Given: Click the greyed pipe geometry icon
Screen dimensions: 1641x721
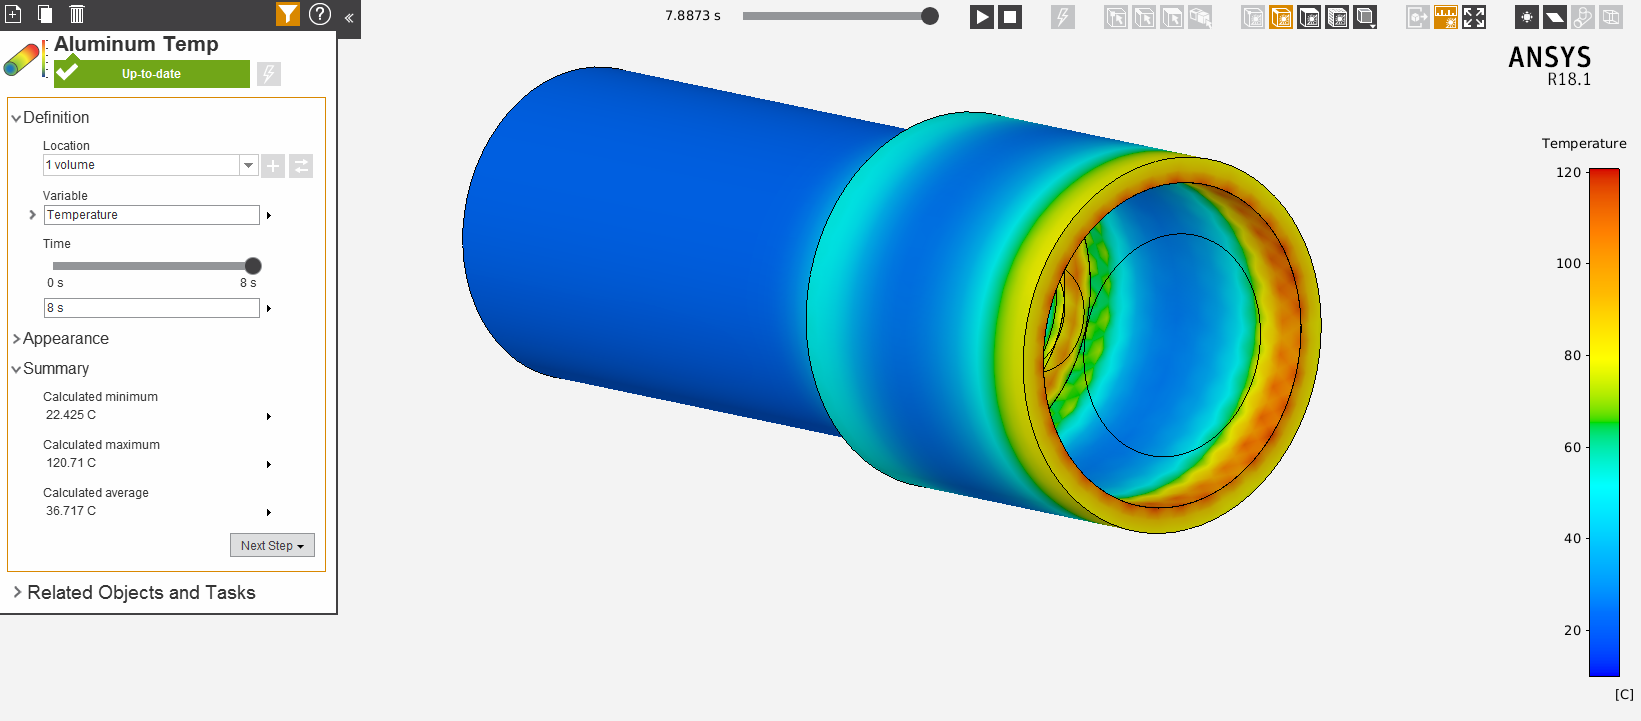Looking at the screenshot, I should click(x=1583, y=17).
